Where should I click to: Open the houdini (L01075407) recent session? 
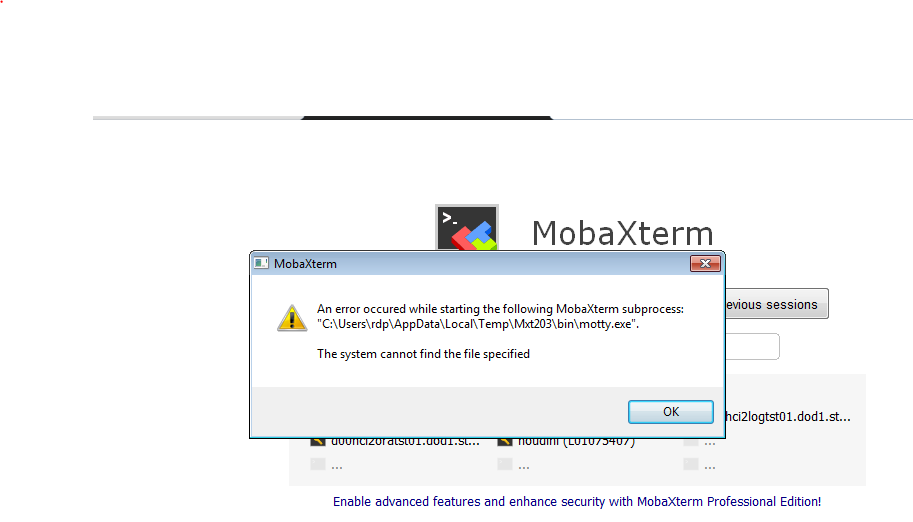576,442
